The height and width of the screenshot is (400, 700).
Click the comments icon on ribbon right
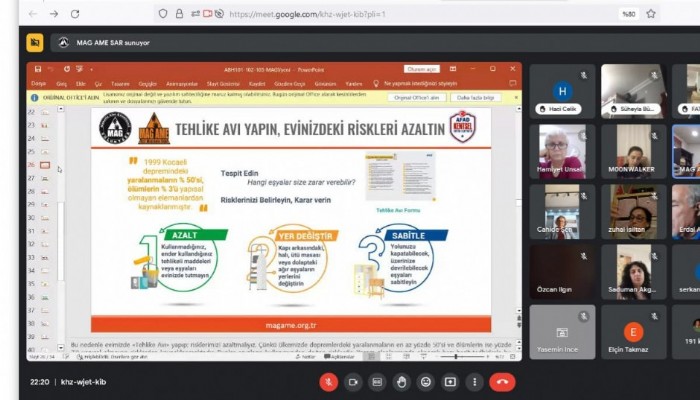pyautogui.click(x=512, y=83)
